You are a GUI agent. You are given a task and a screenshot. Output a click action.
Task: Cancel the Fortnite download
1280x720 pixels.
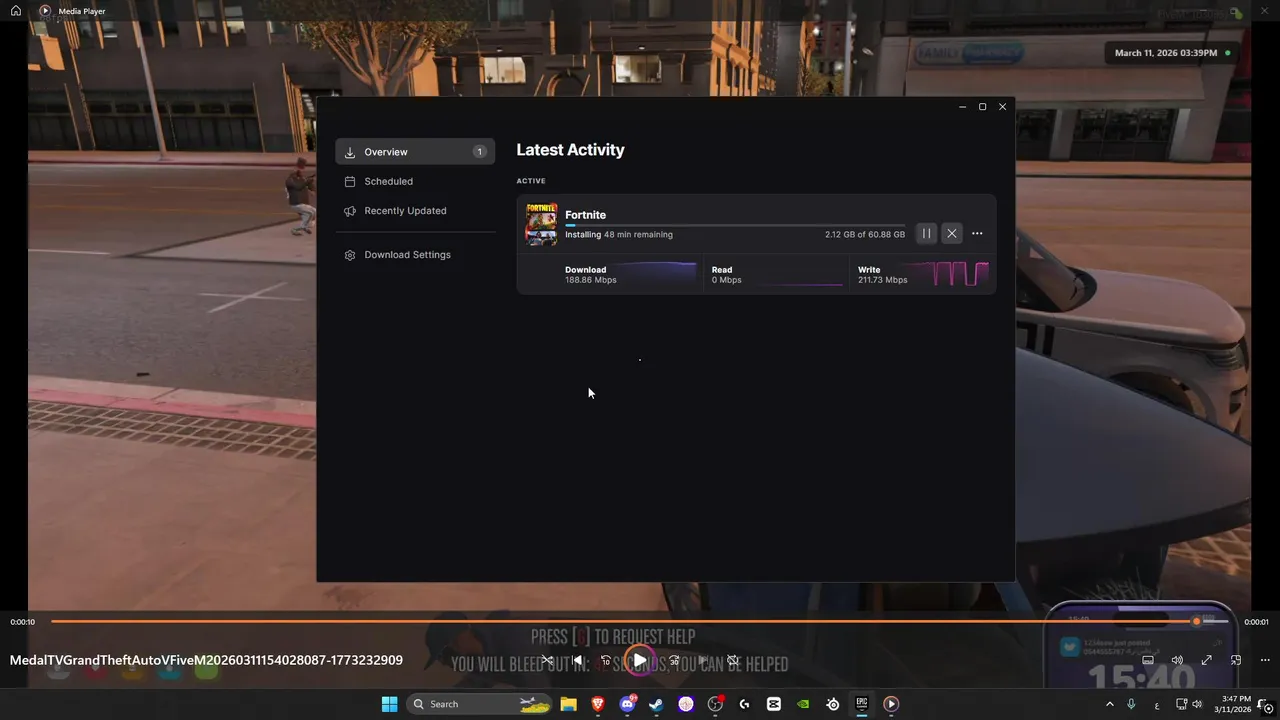click(952, 233)
